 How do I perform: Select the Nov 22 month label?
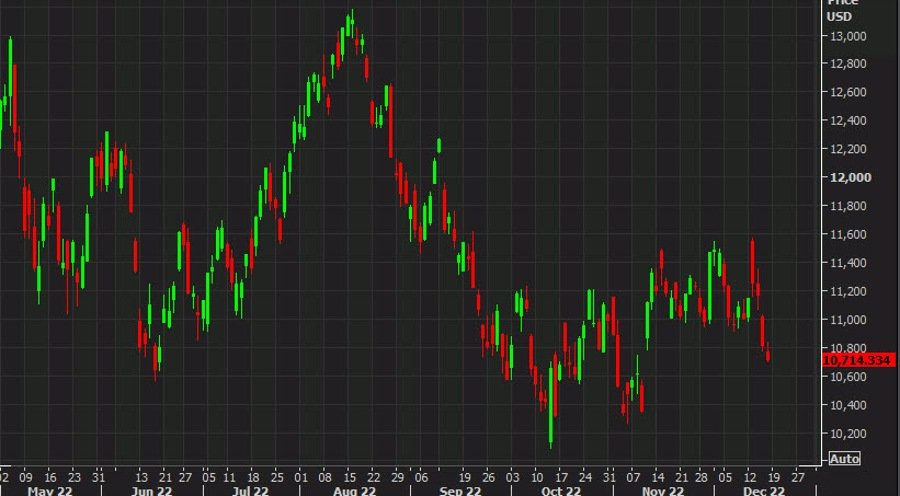(662, 491)
